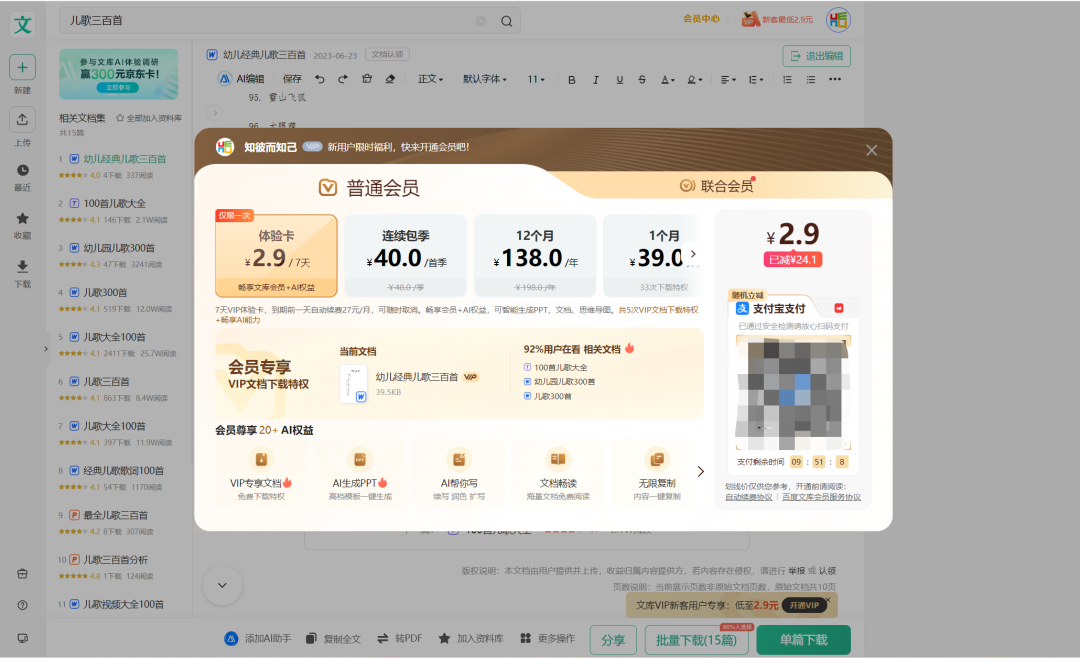The image size is (1080, 658).
Task: Click the VIP专享文档 benefit icon
Action: pyautogui.click(x=261, y=460)
